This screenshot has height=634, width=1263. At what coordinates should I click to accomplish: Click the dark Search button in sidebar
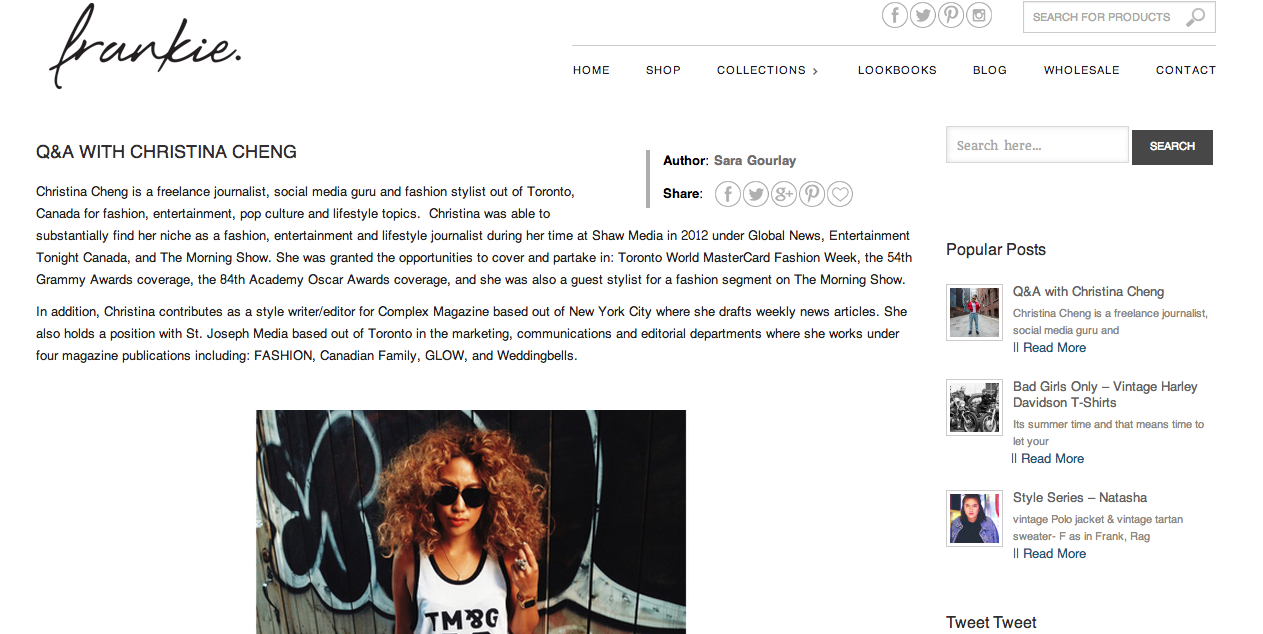pyautogui.click(x=1172, y=147)
